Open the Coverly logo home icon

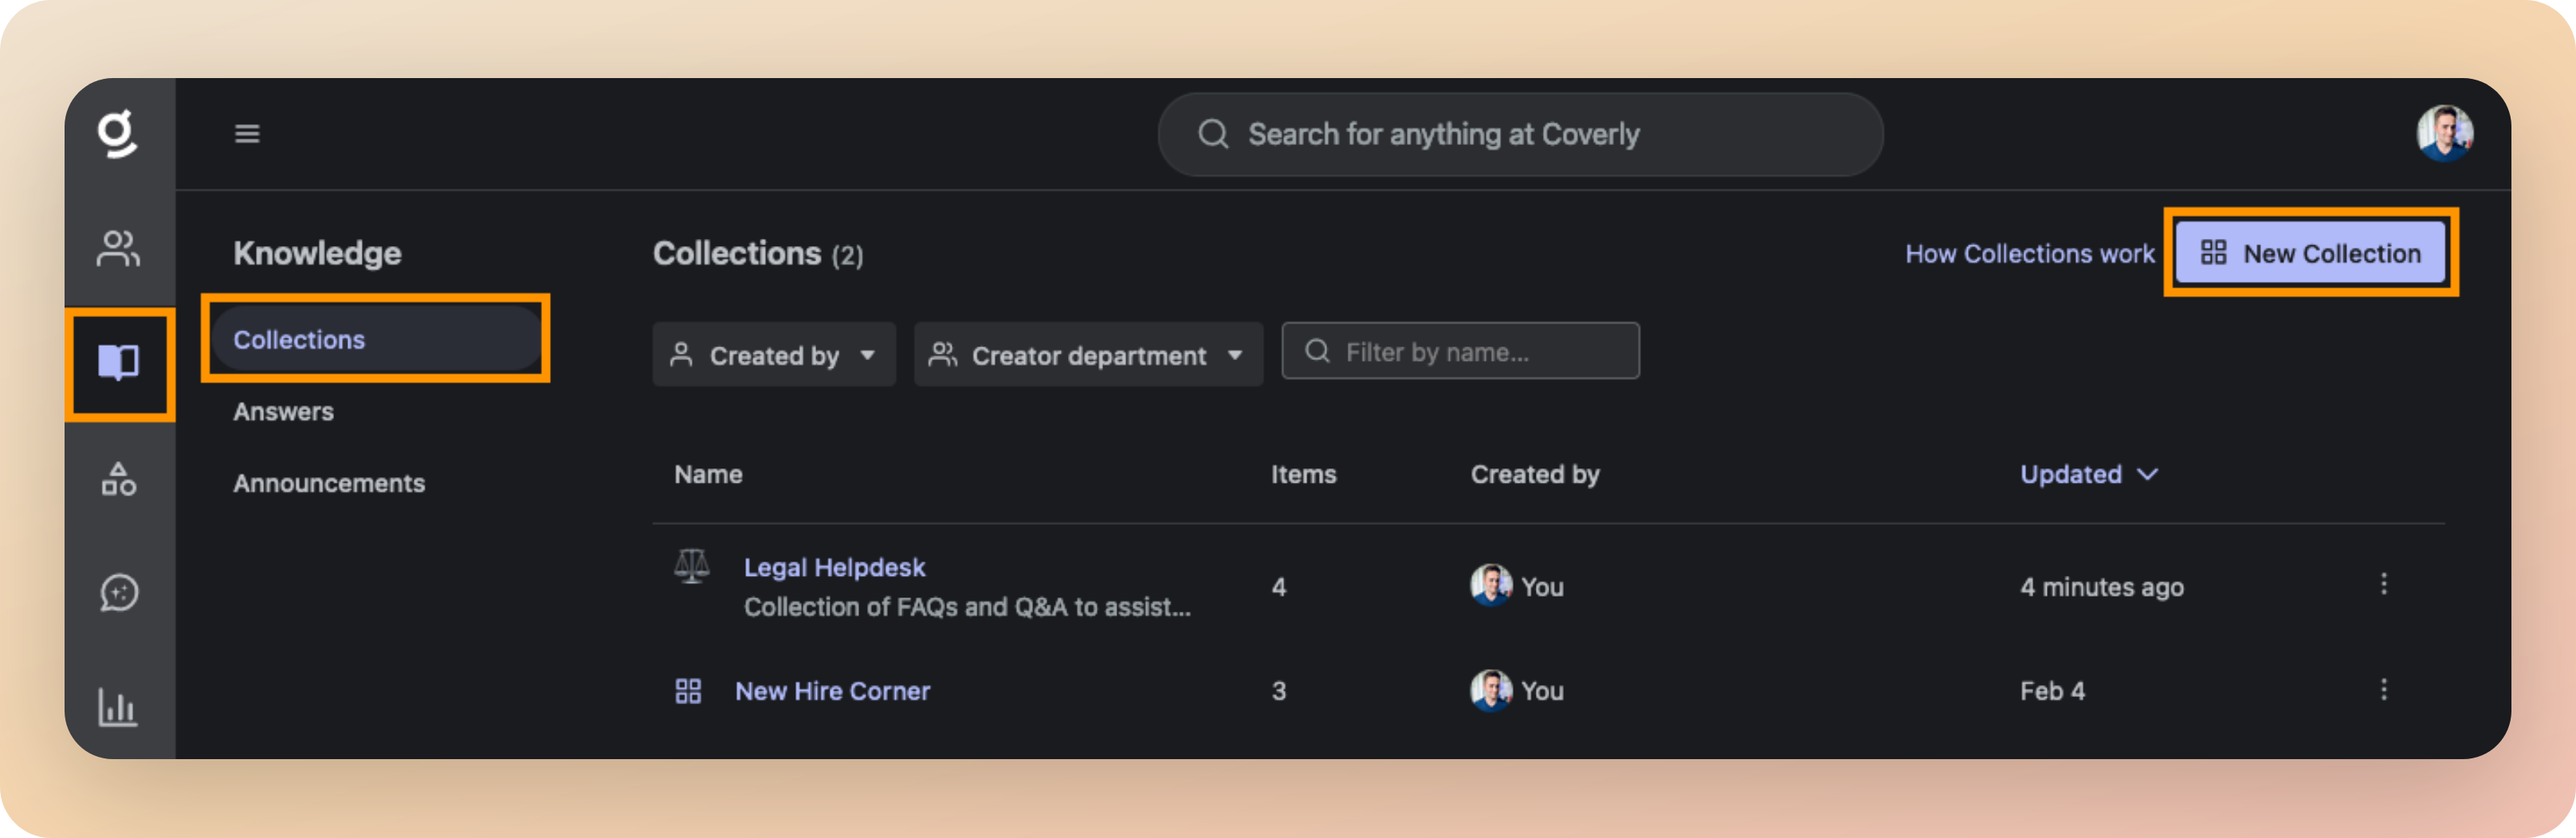click(x=117, y=135)
